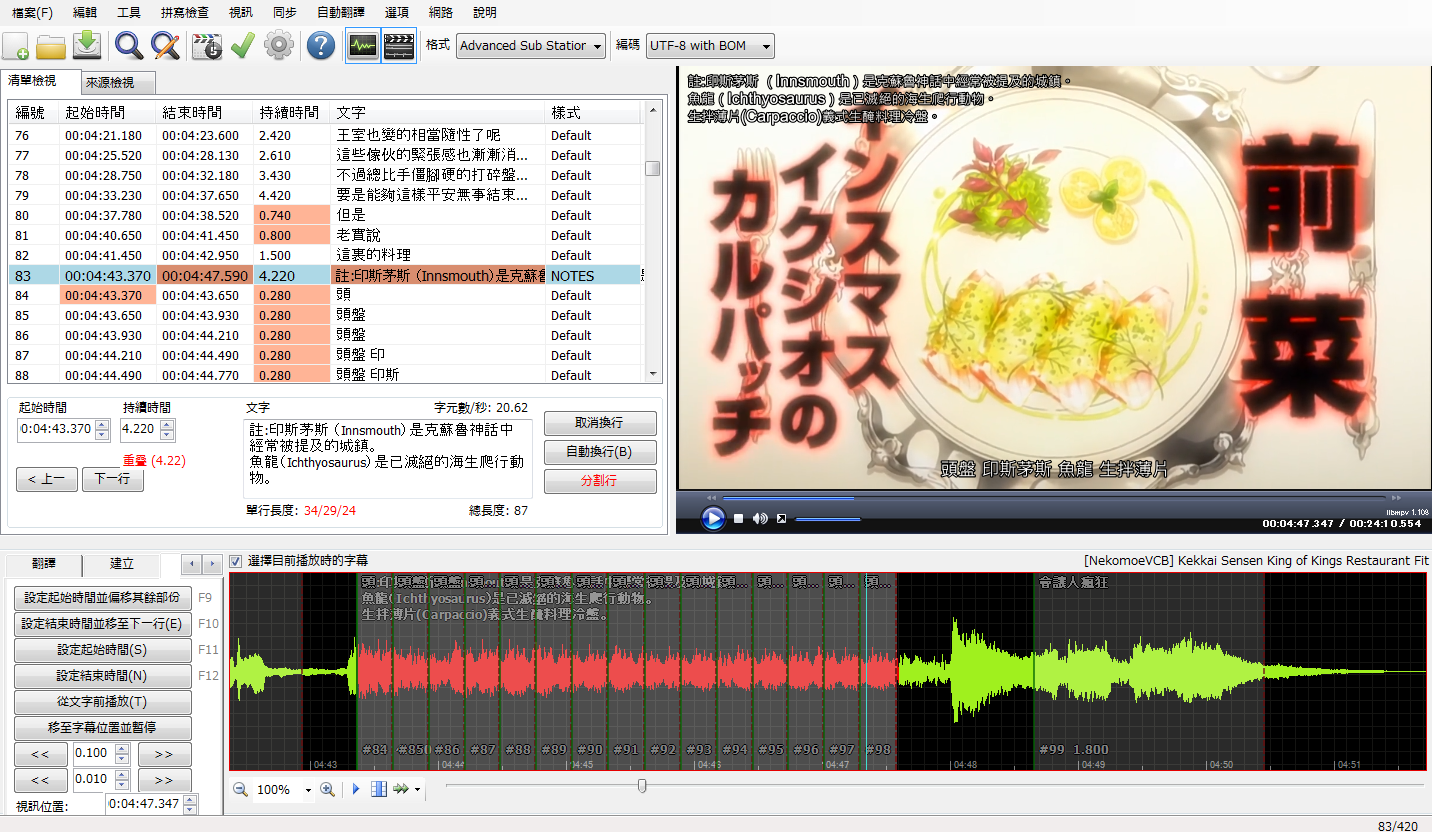
Task: Open the 編碼 encoding dropdown
Action: [710, 46]
